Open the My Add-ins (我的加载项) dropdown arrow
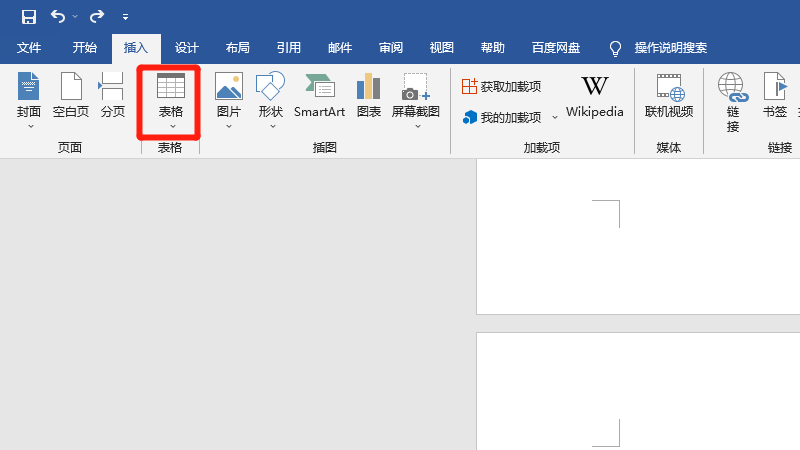 (555, 117)
